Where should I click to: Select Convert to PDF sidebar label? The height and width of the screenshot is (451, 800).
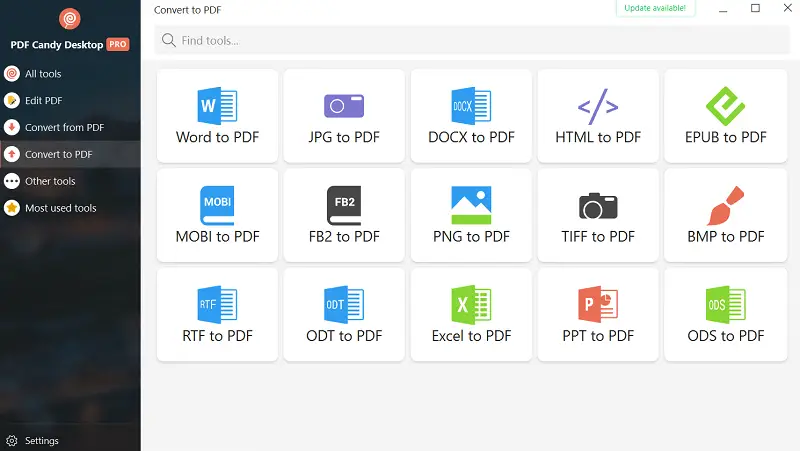point(59,154)
